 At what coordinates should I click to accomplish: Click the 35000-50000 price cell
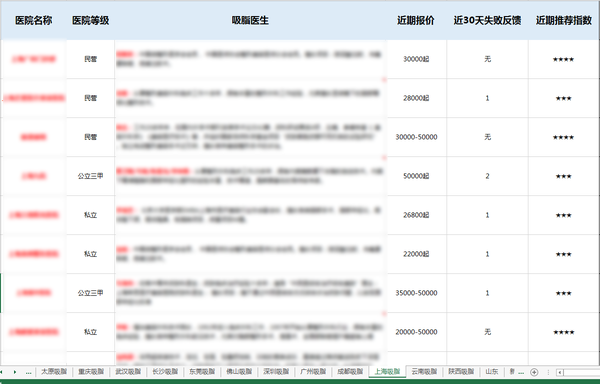416,293
